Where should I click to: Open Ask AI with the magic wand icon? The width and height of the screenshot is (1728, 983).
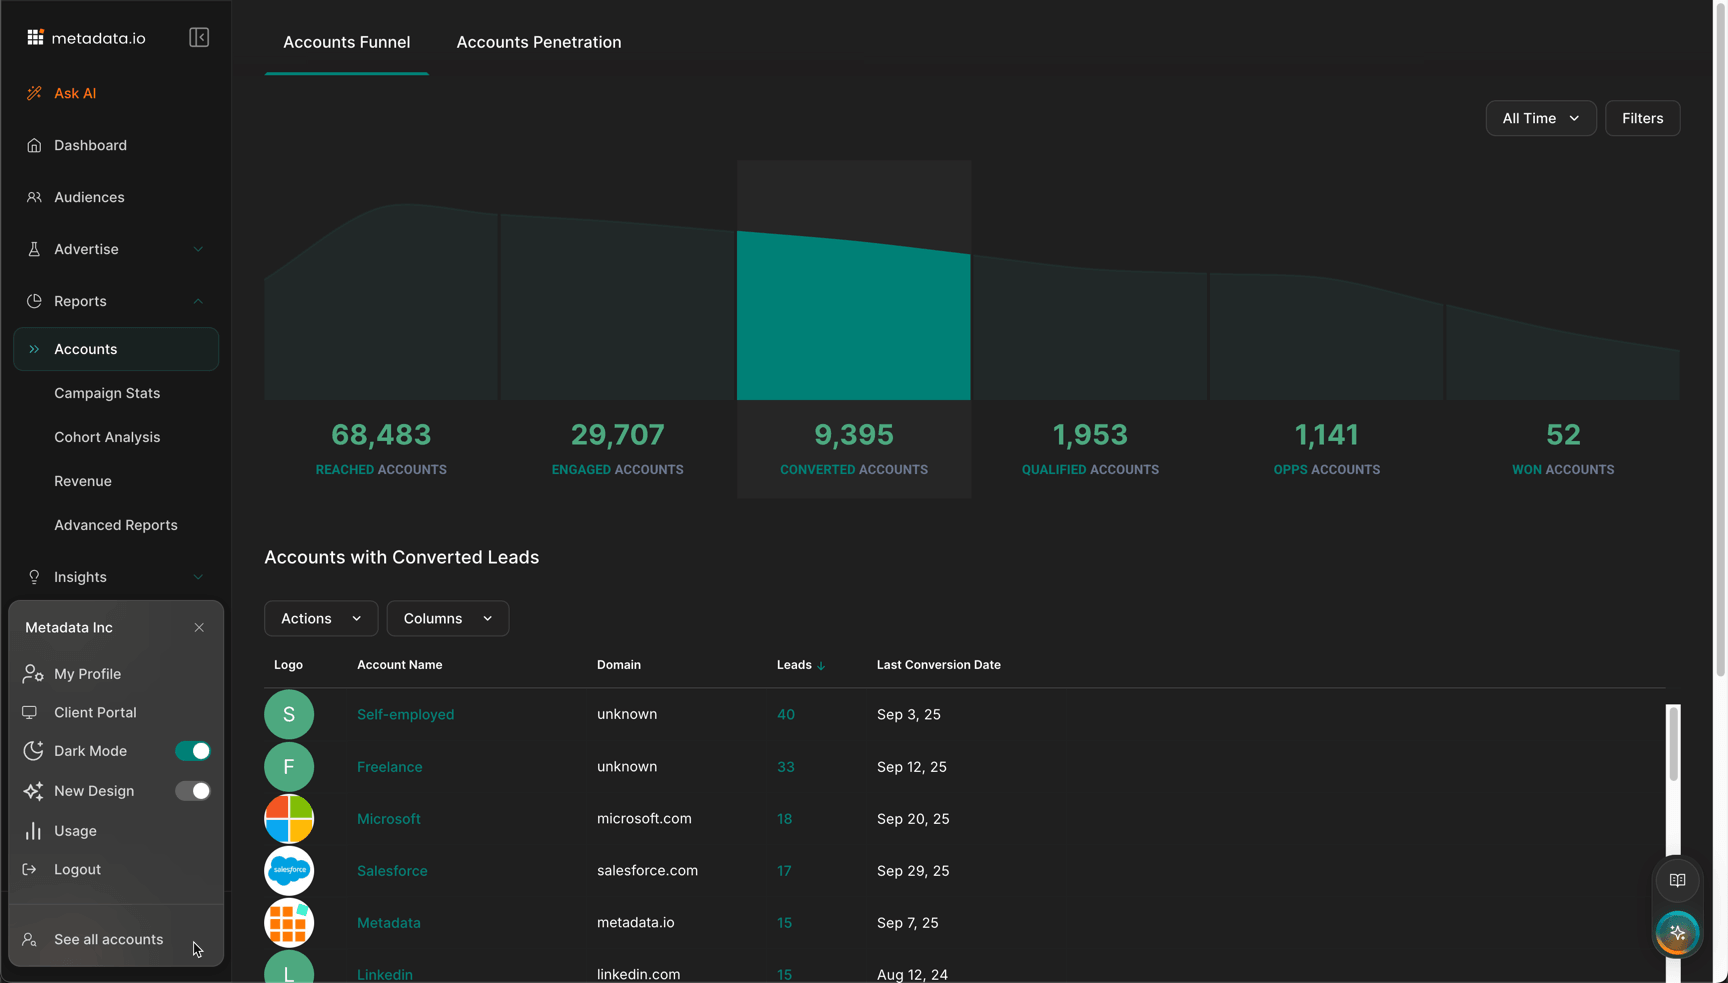[x=35, y=93]
